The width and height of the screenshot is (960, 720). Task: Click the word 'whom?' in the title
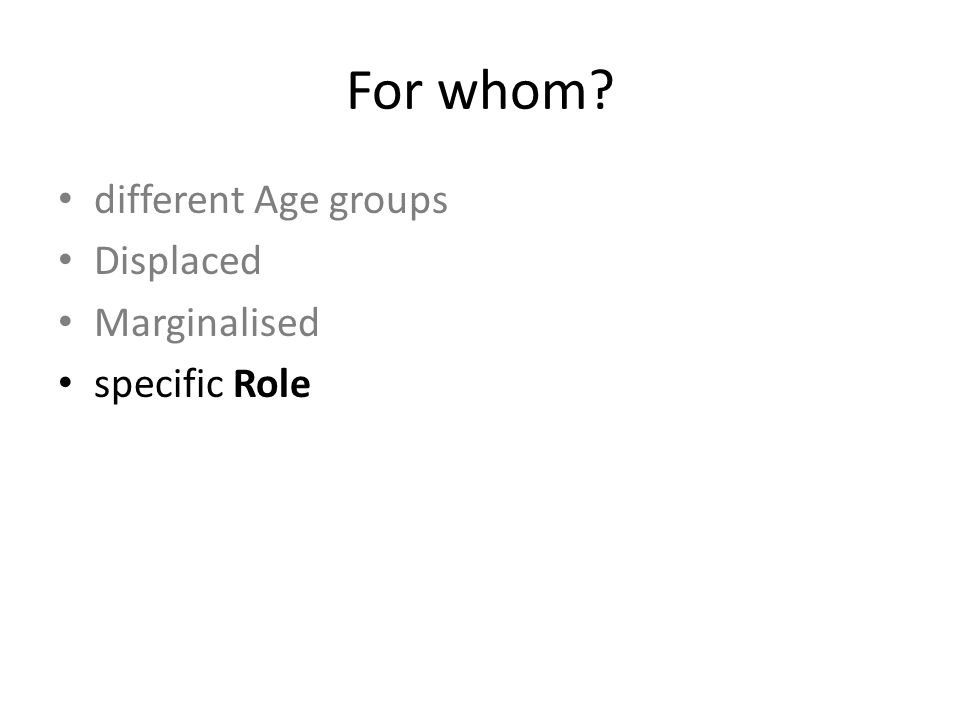click(526, 91)
